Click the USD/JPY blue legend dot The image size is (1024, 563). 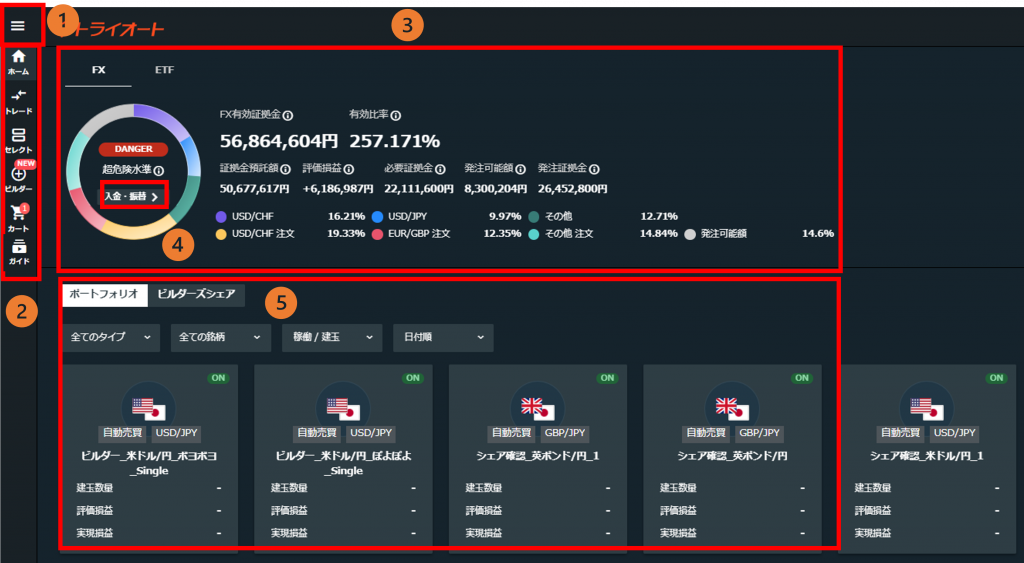point(377,217)
